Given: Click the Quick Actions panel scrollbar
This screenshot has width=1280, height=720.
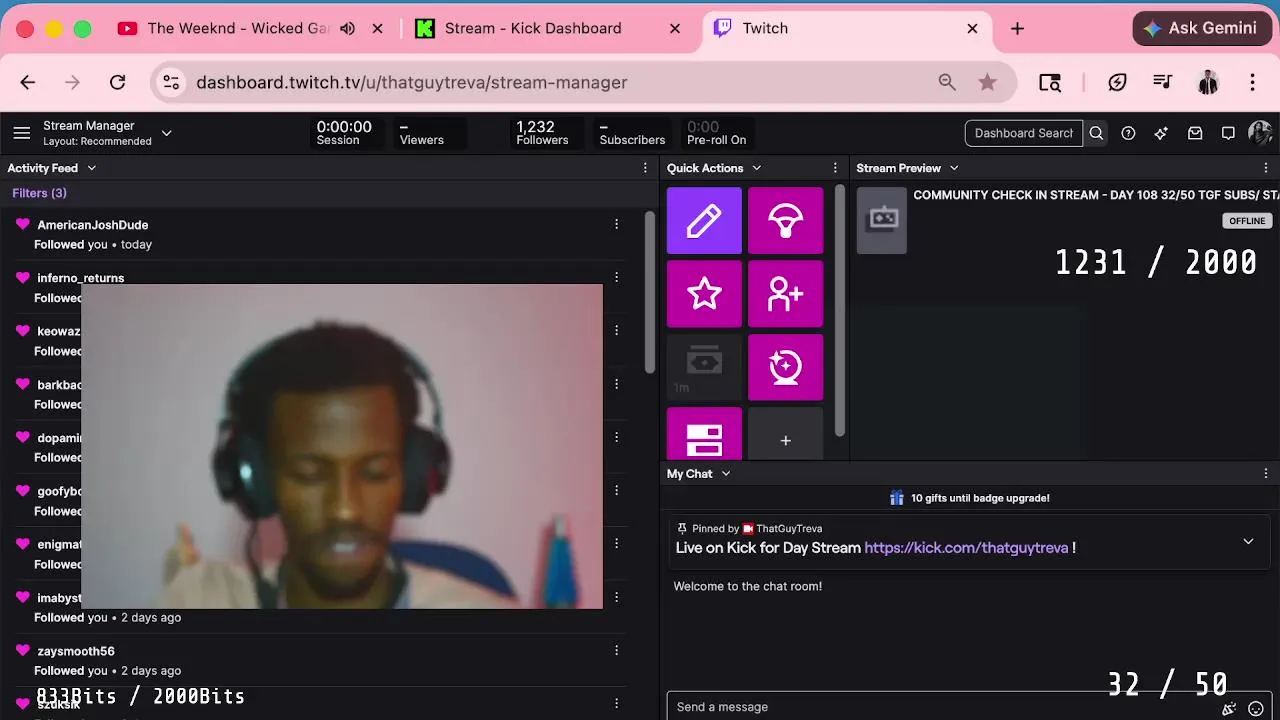Looking at the screenshot, I should pyautogui.click(x=839, y=310).
